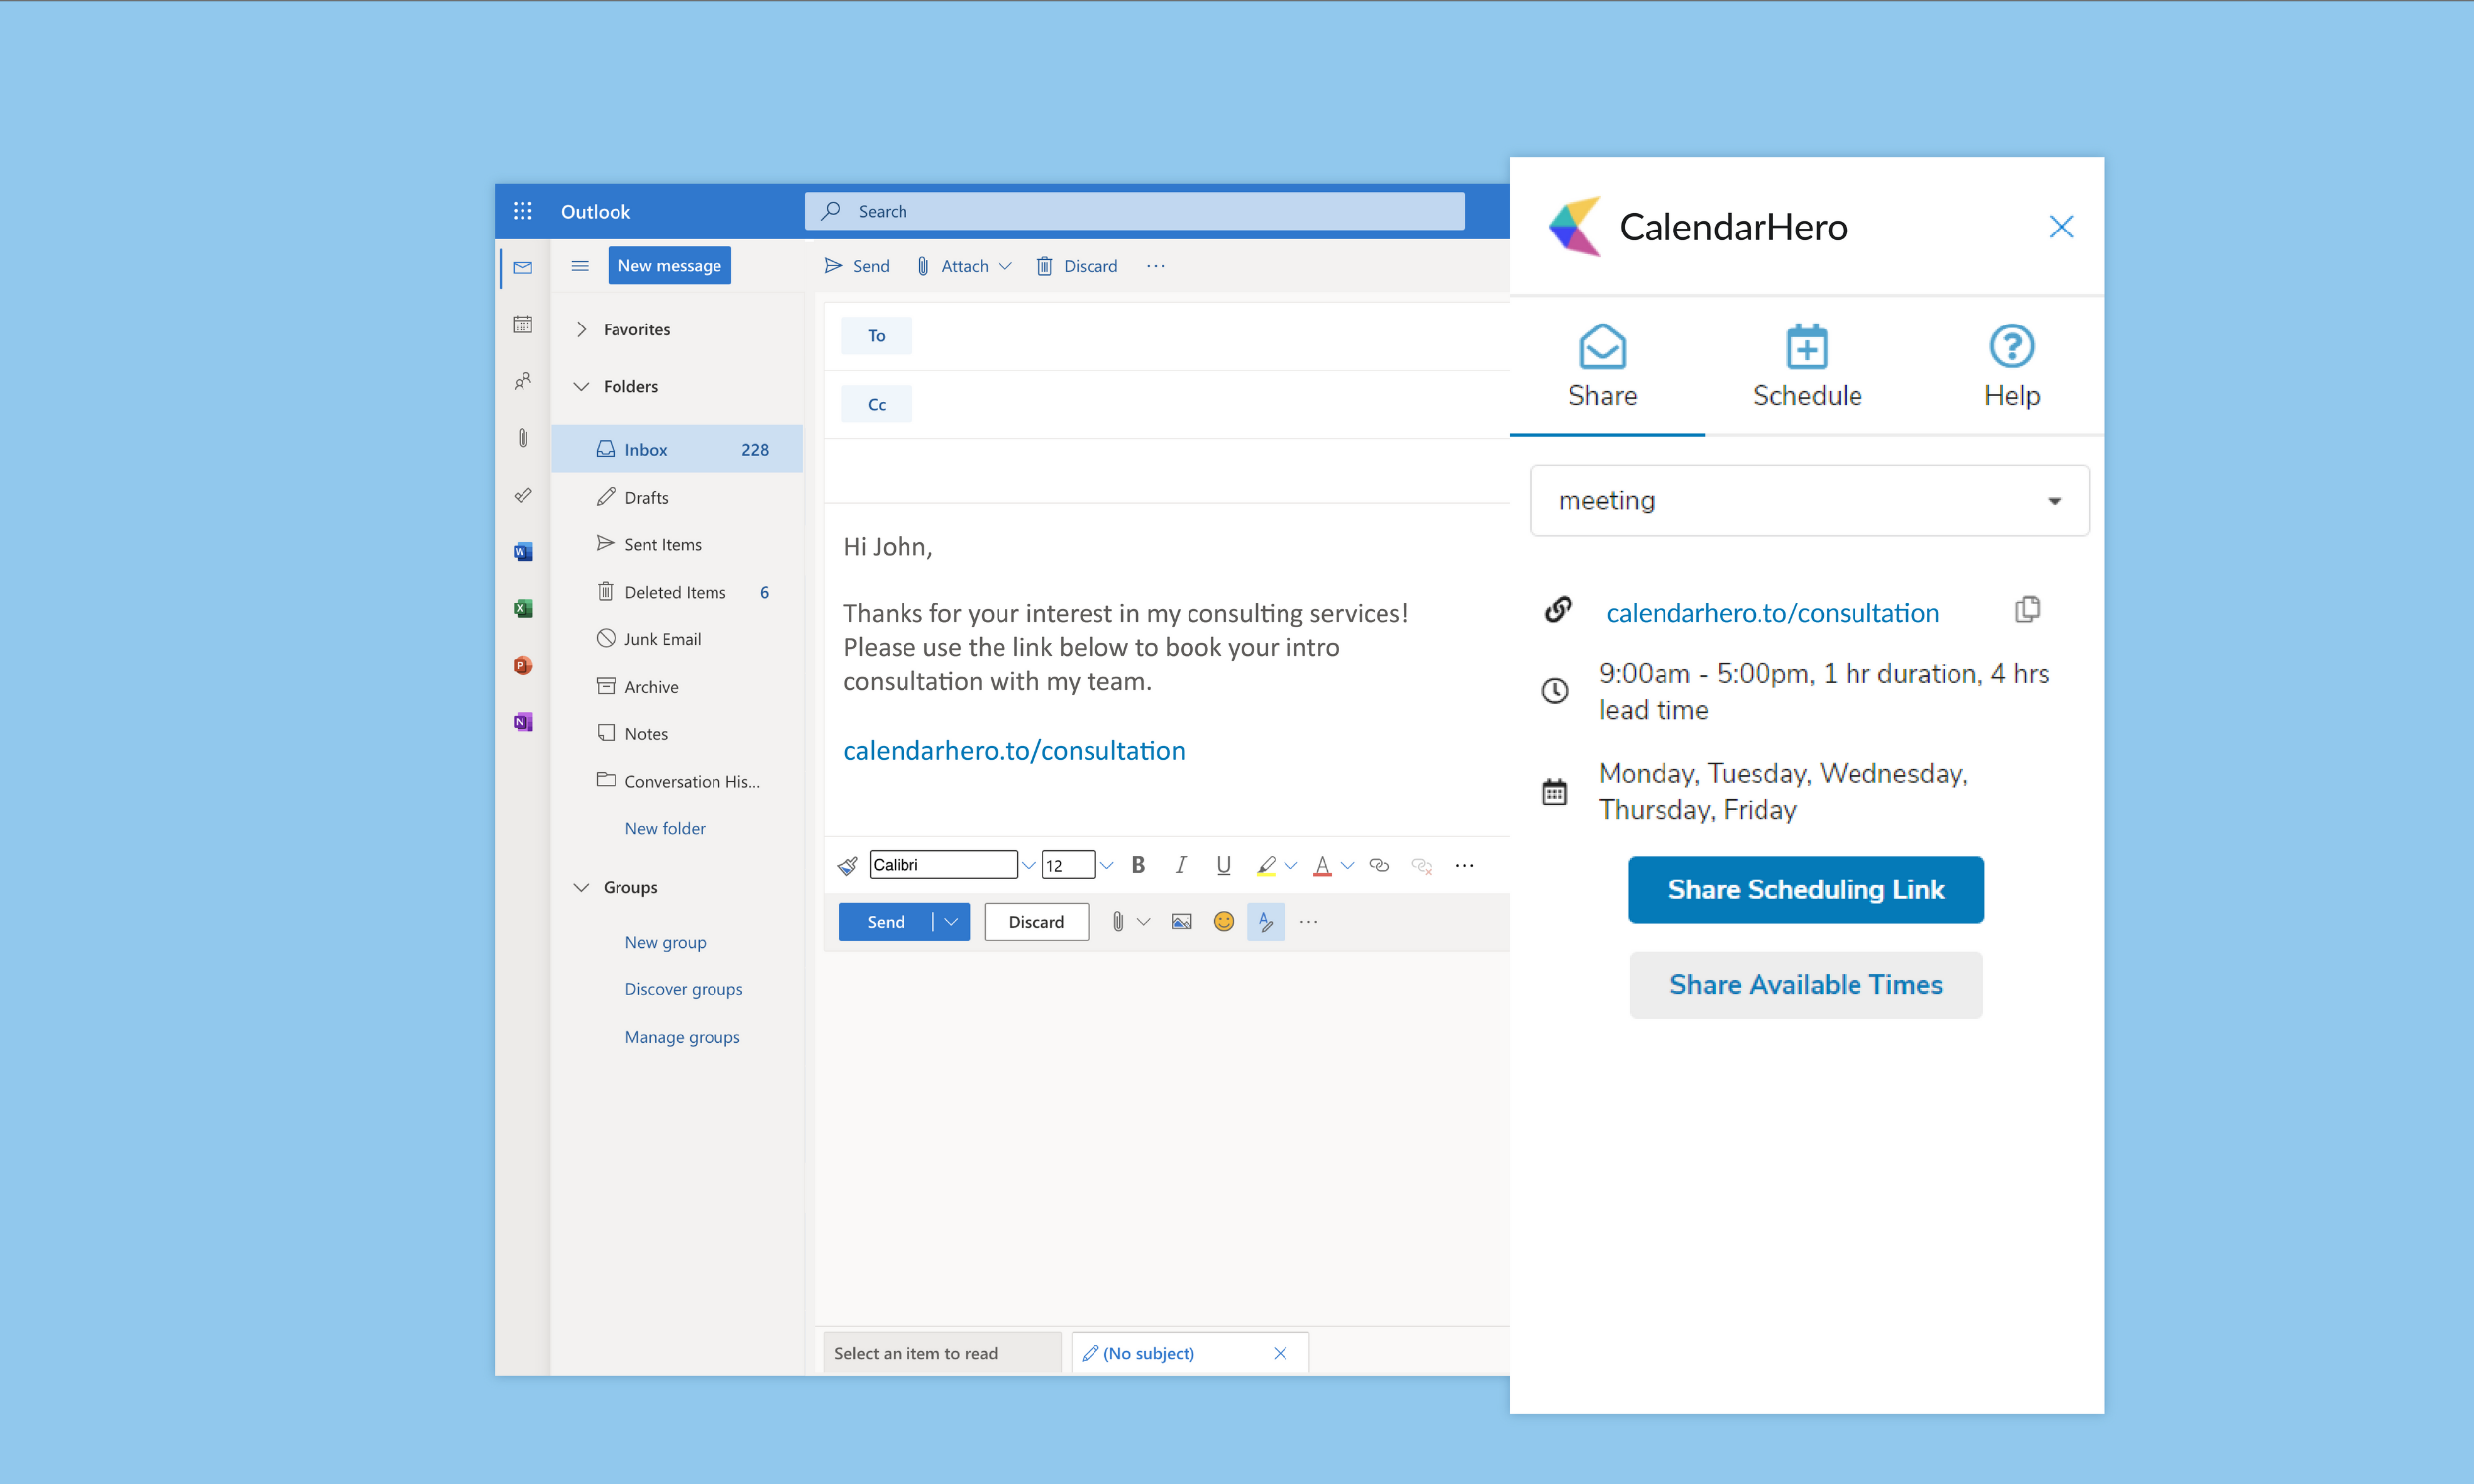Open the app launcher grid icon
This screenshot has width=2474, height=1484.
522,211
